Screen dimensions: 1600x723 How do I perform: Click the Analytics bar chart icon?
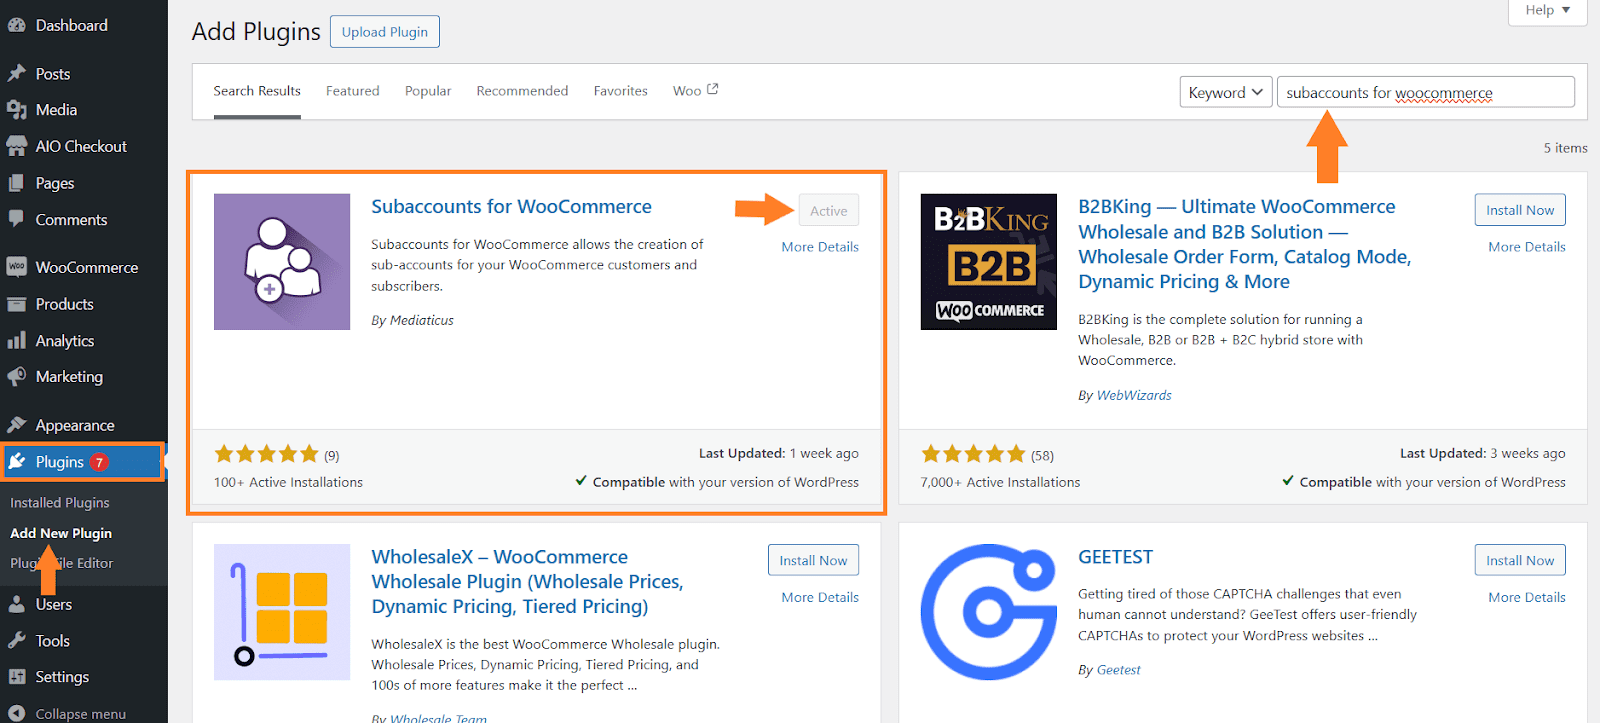tap(17, 341)
